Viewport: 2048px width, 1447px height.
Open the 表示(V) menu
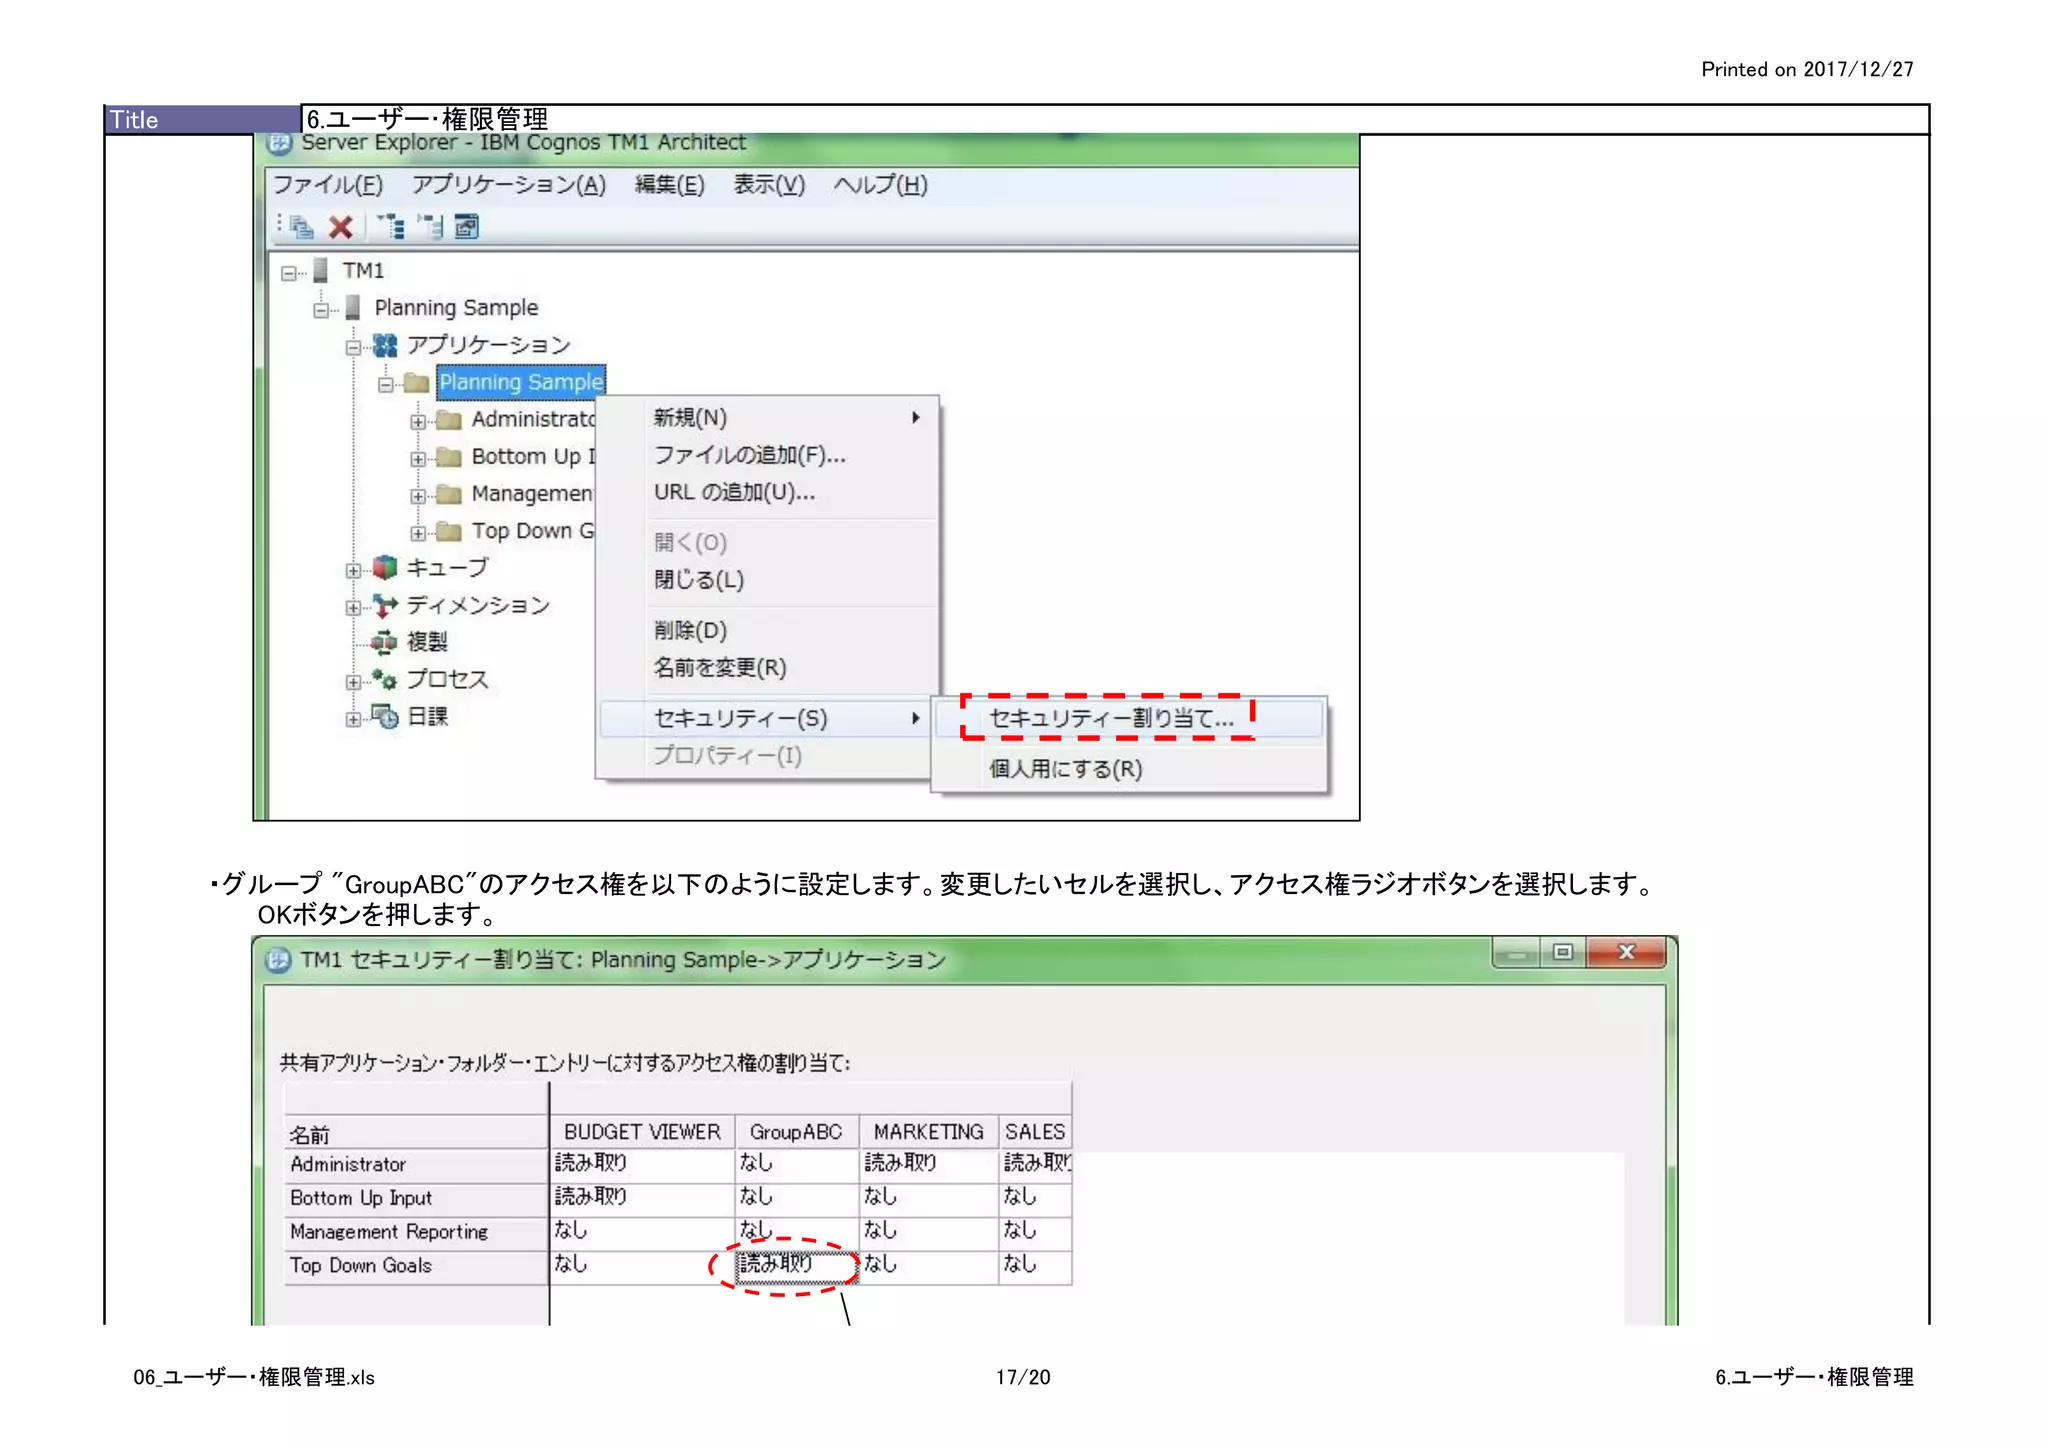(769, 185)
